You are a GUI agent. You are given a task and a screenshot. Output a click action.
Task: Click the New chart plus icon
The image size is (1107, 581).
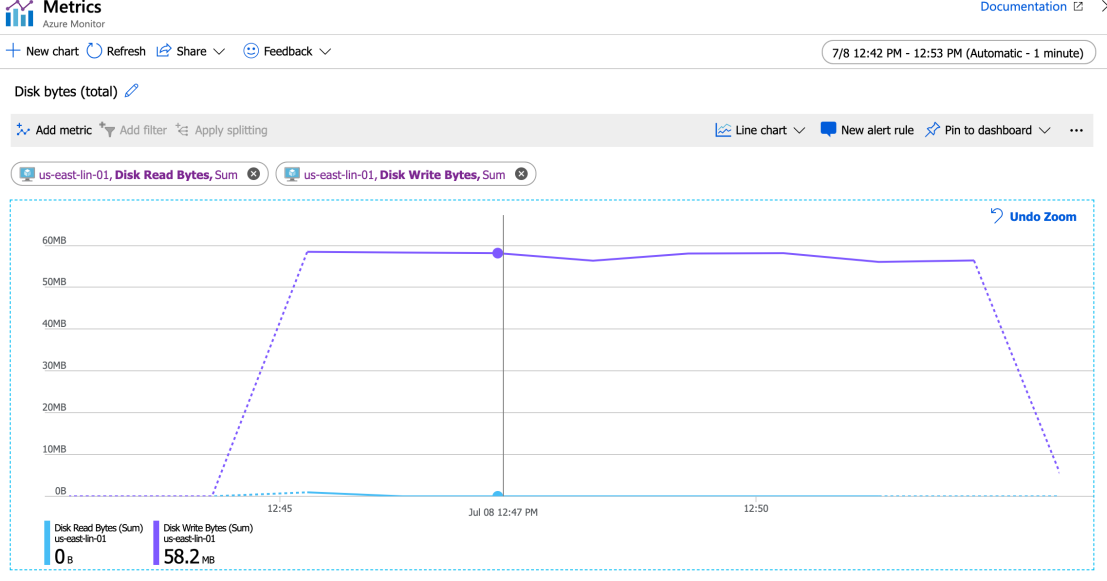coord(13,51)
